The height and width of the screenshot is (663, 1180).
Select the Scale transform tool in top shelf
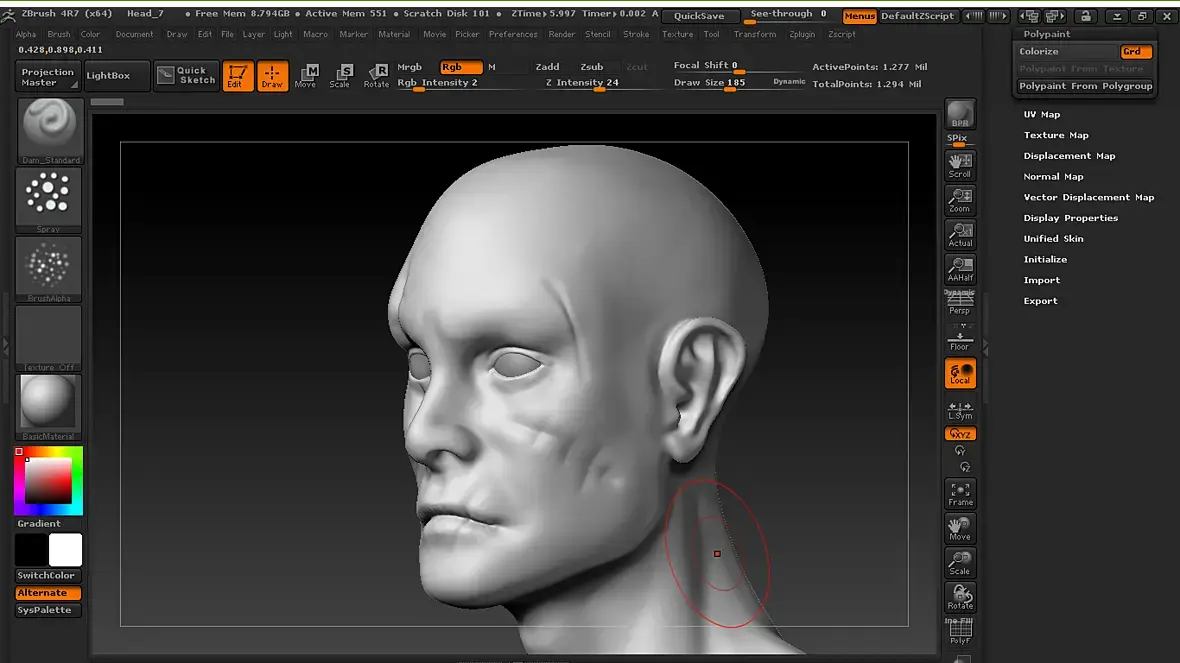[x=341, y=76]
